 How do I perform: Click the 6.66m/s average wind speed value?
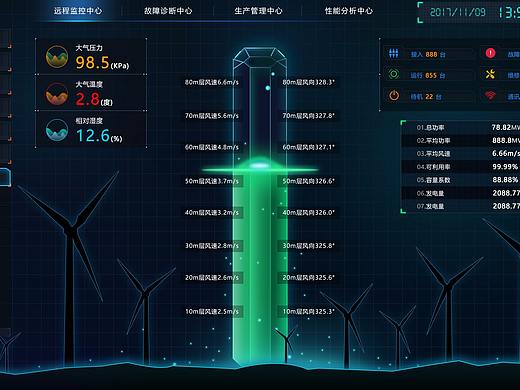tap(506, 153)
